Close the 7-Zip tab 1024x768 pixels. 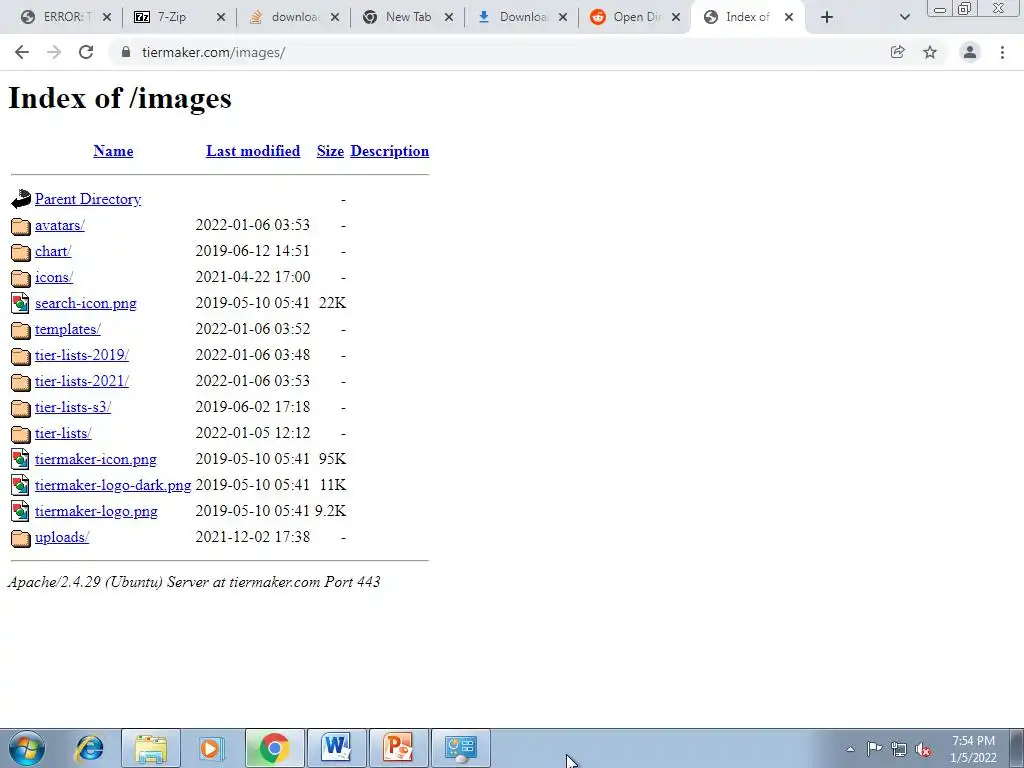[221, 17]
